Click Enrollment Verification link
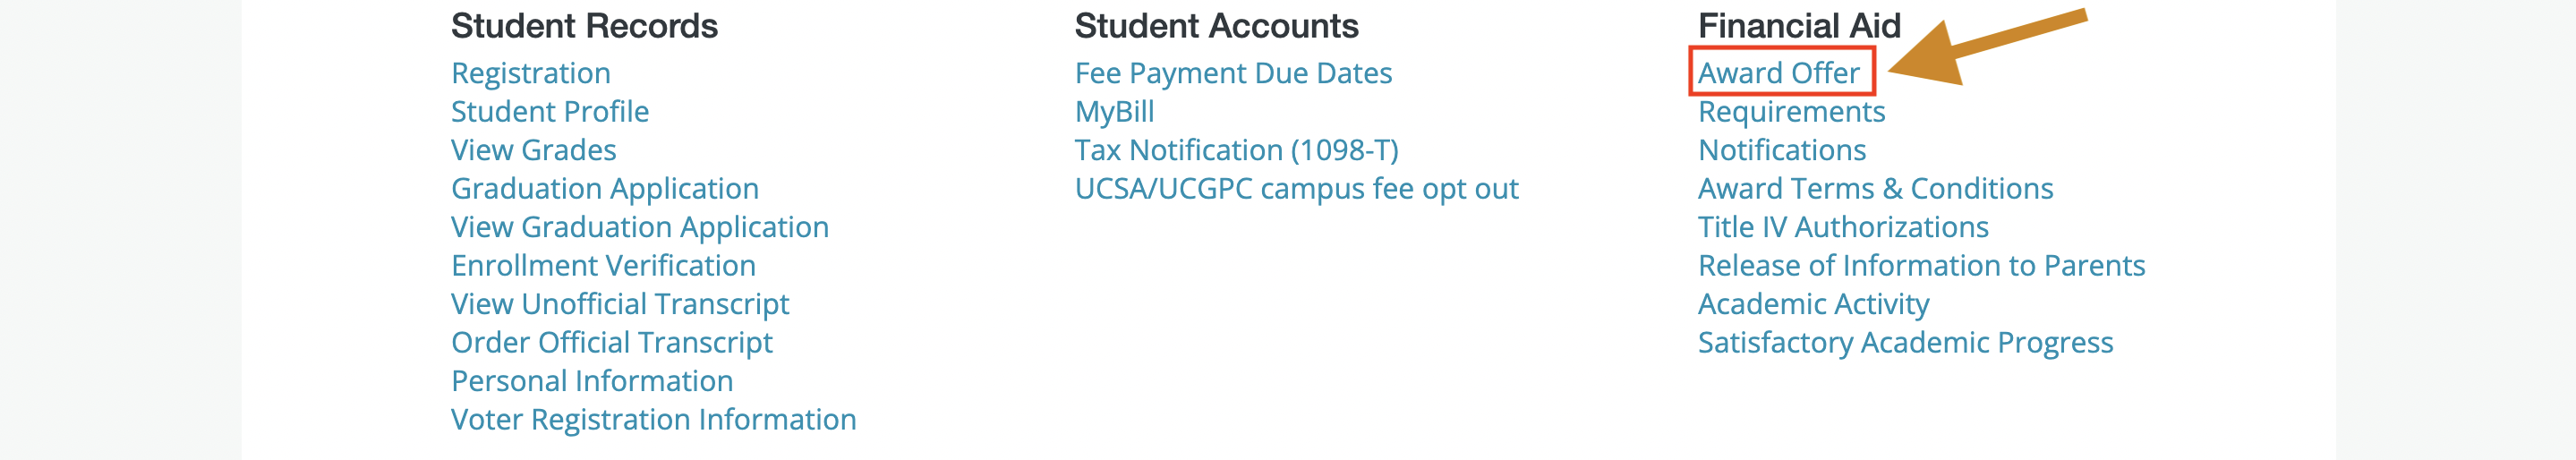Image resolution: width=2576 pixels, height=460 pixels. click(x=603, y=266)
